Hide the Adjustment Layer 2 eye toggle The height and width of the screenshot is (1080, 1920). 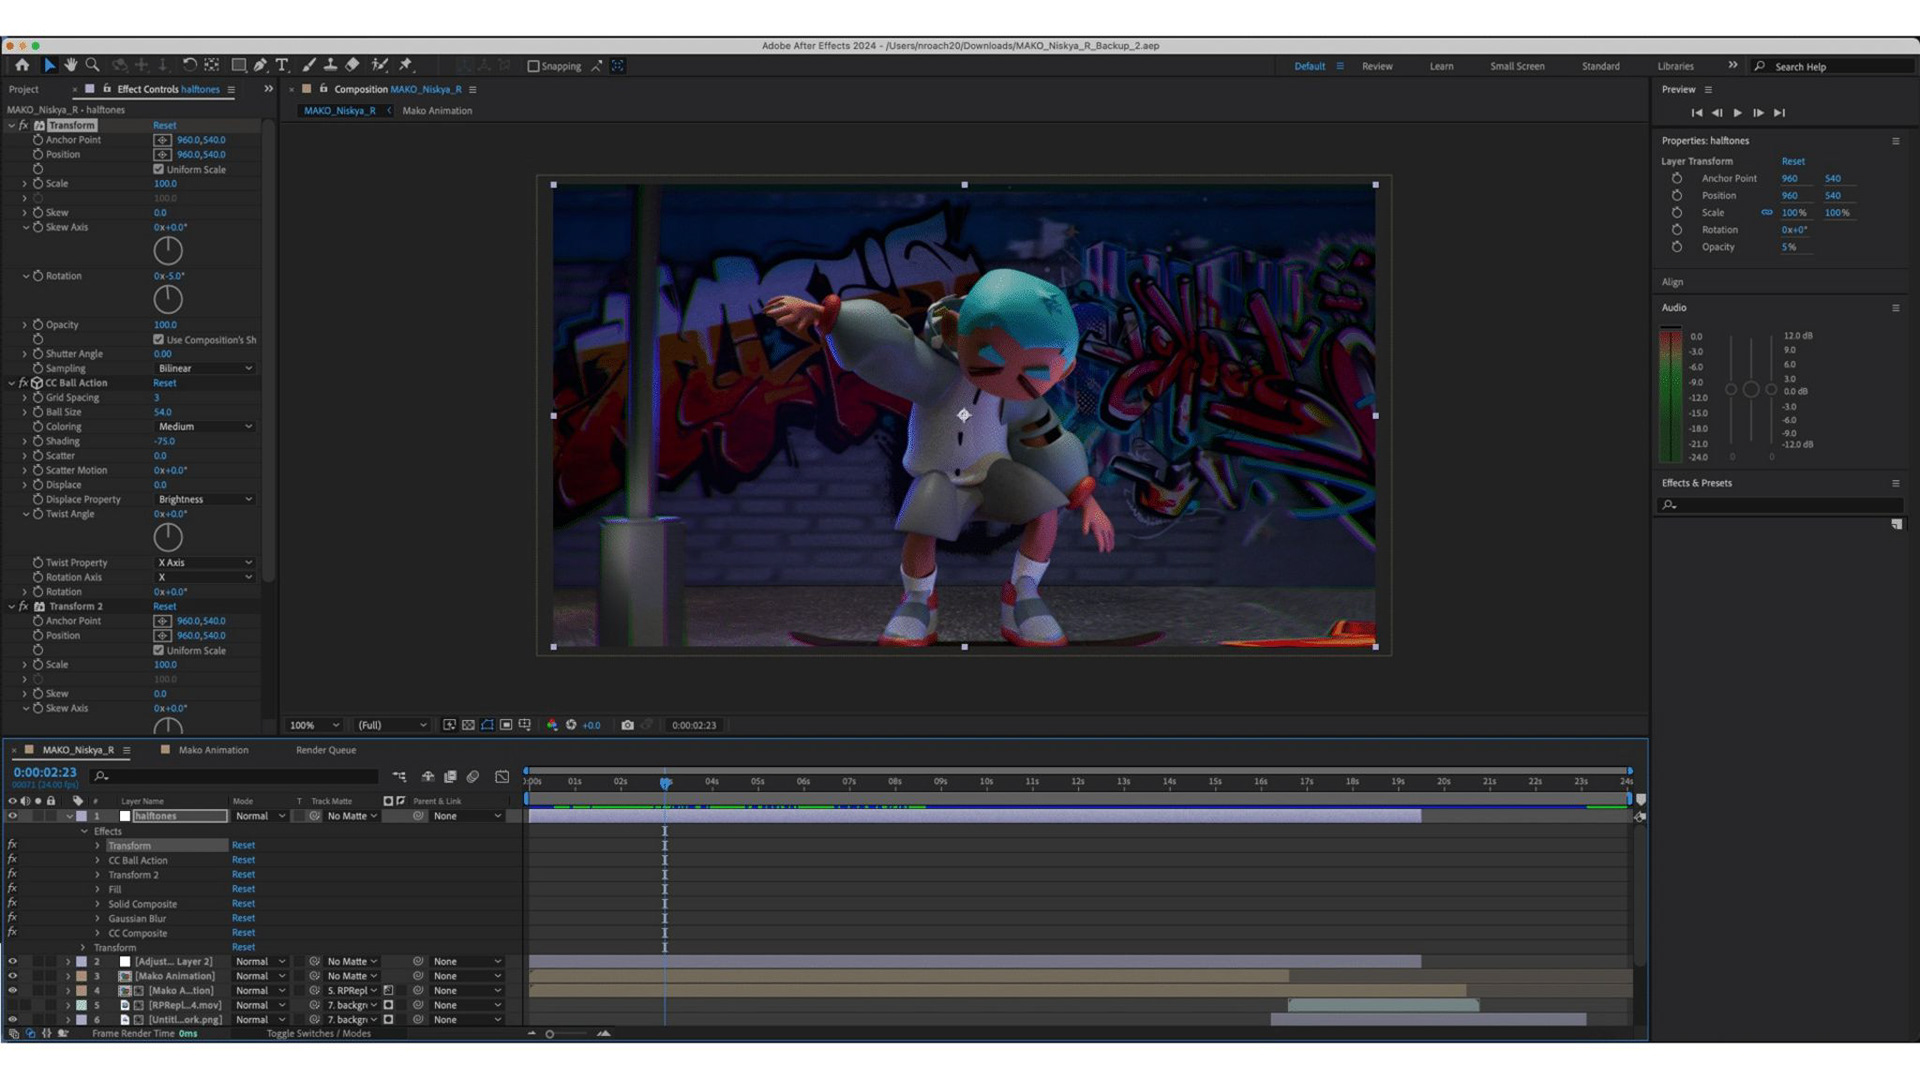pos(12,962)
